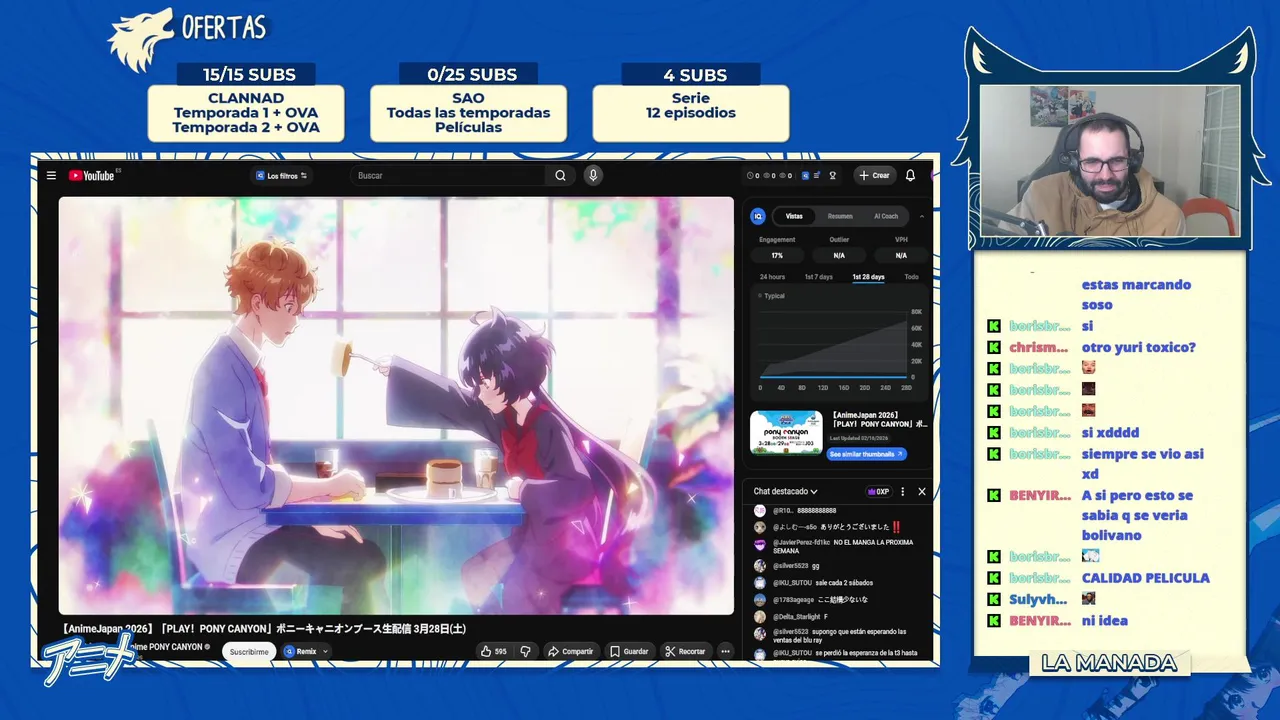Click the Suscribirme button

click(249, 651)
